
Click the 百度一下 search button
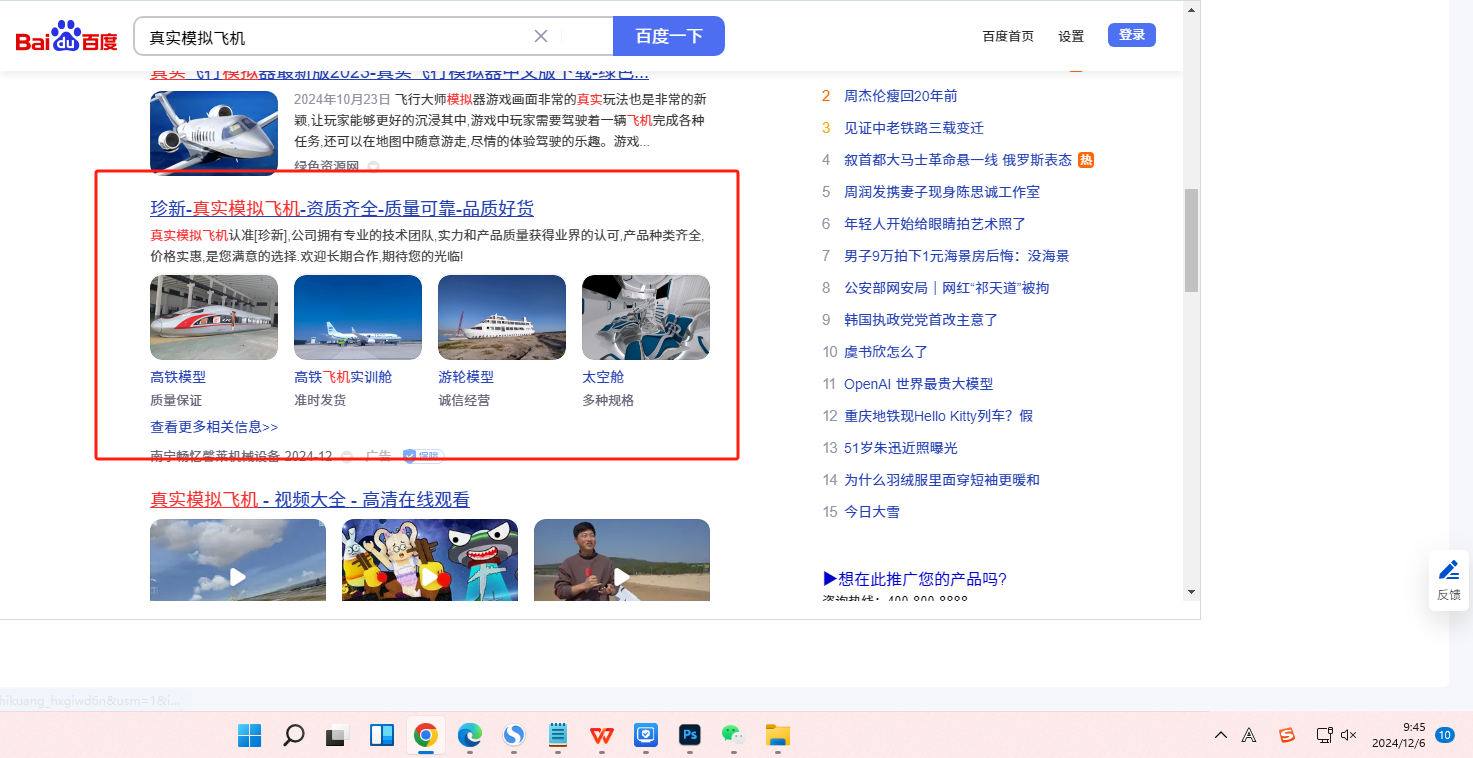(669, 36)
